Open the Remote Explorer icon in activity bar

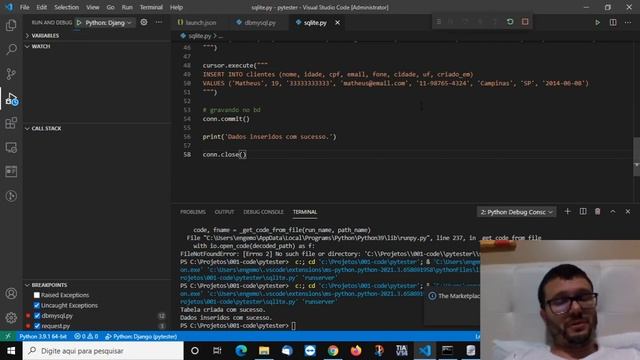tap(11, 147)
